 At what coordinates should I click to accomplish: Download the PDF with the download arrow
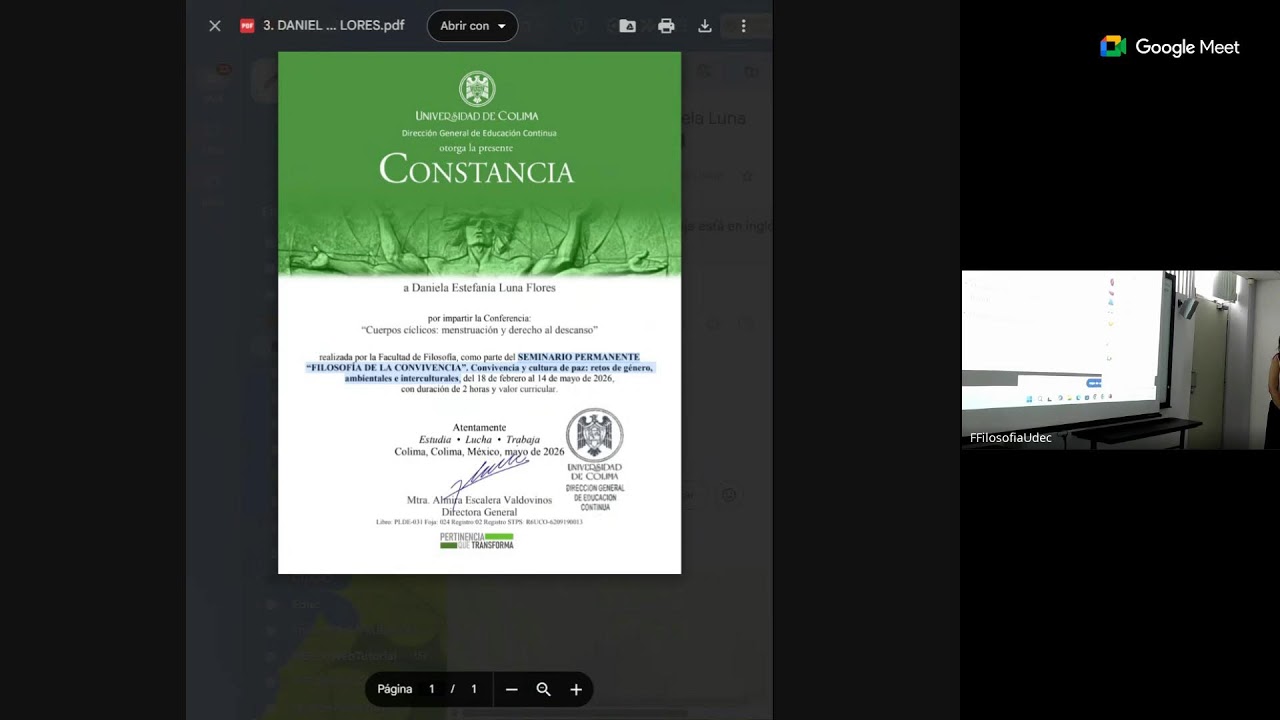click(x=705, y=26)
